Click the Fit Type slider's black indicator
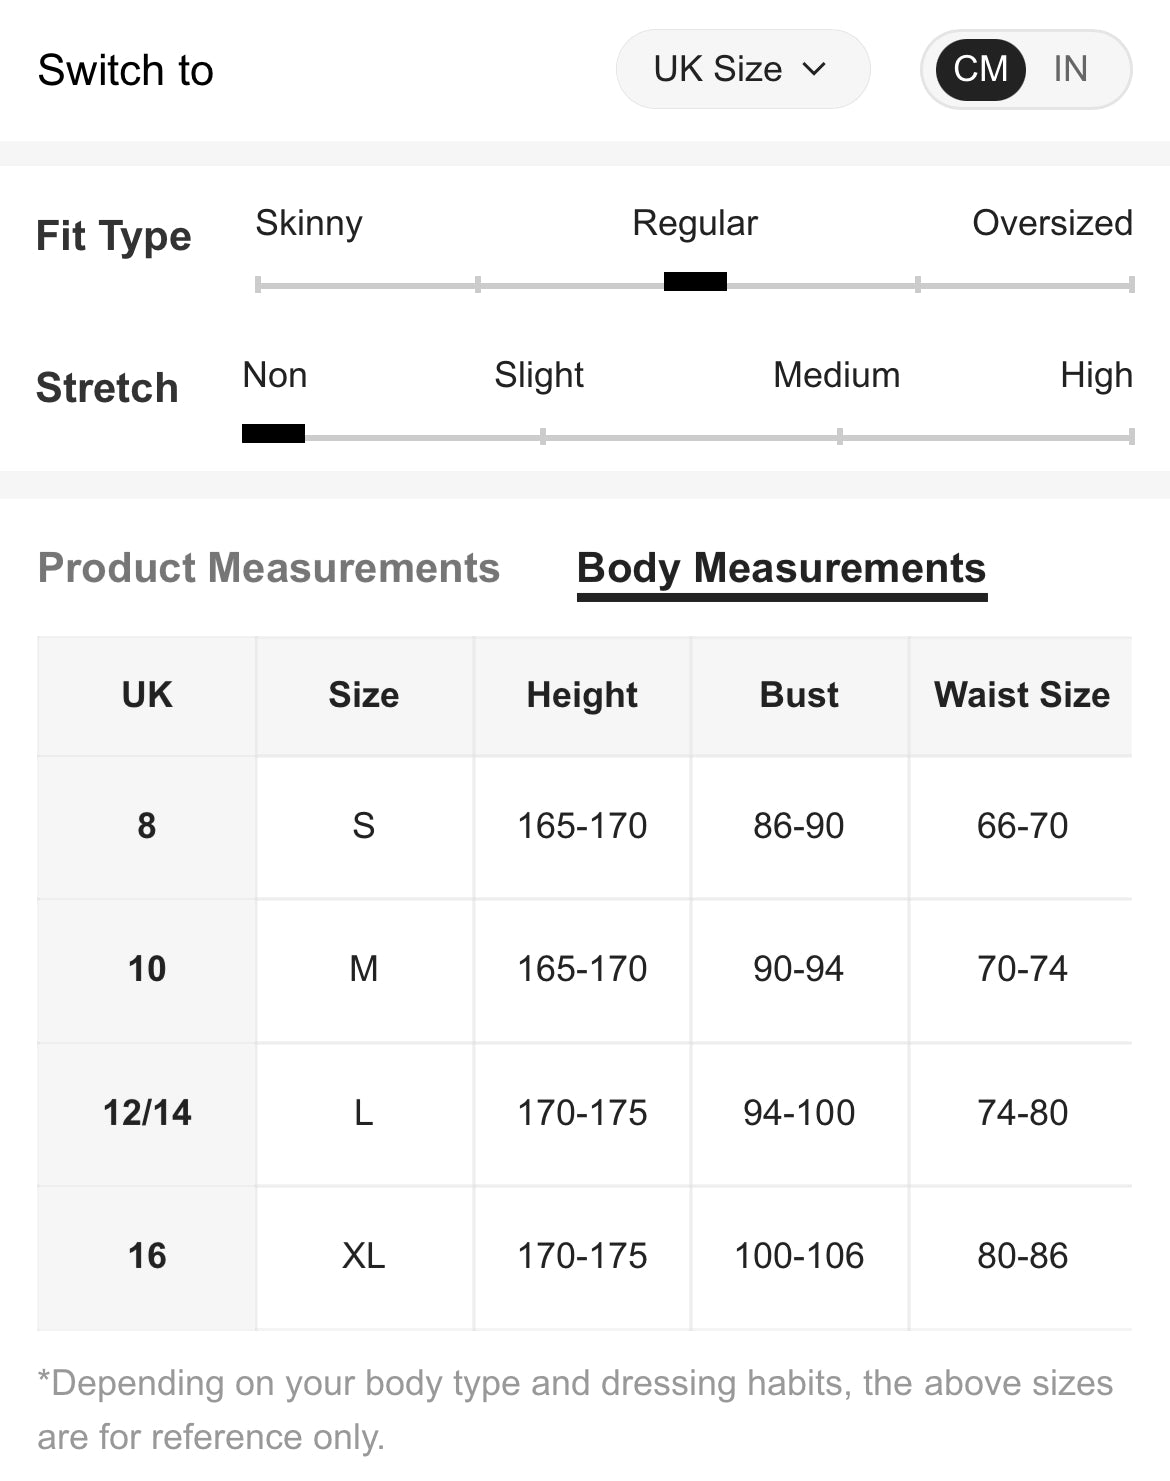The width and height of the screenshot is (1170, 1481). (x=695, y=282)
